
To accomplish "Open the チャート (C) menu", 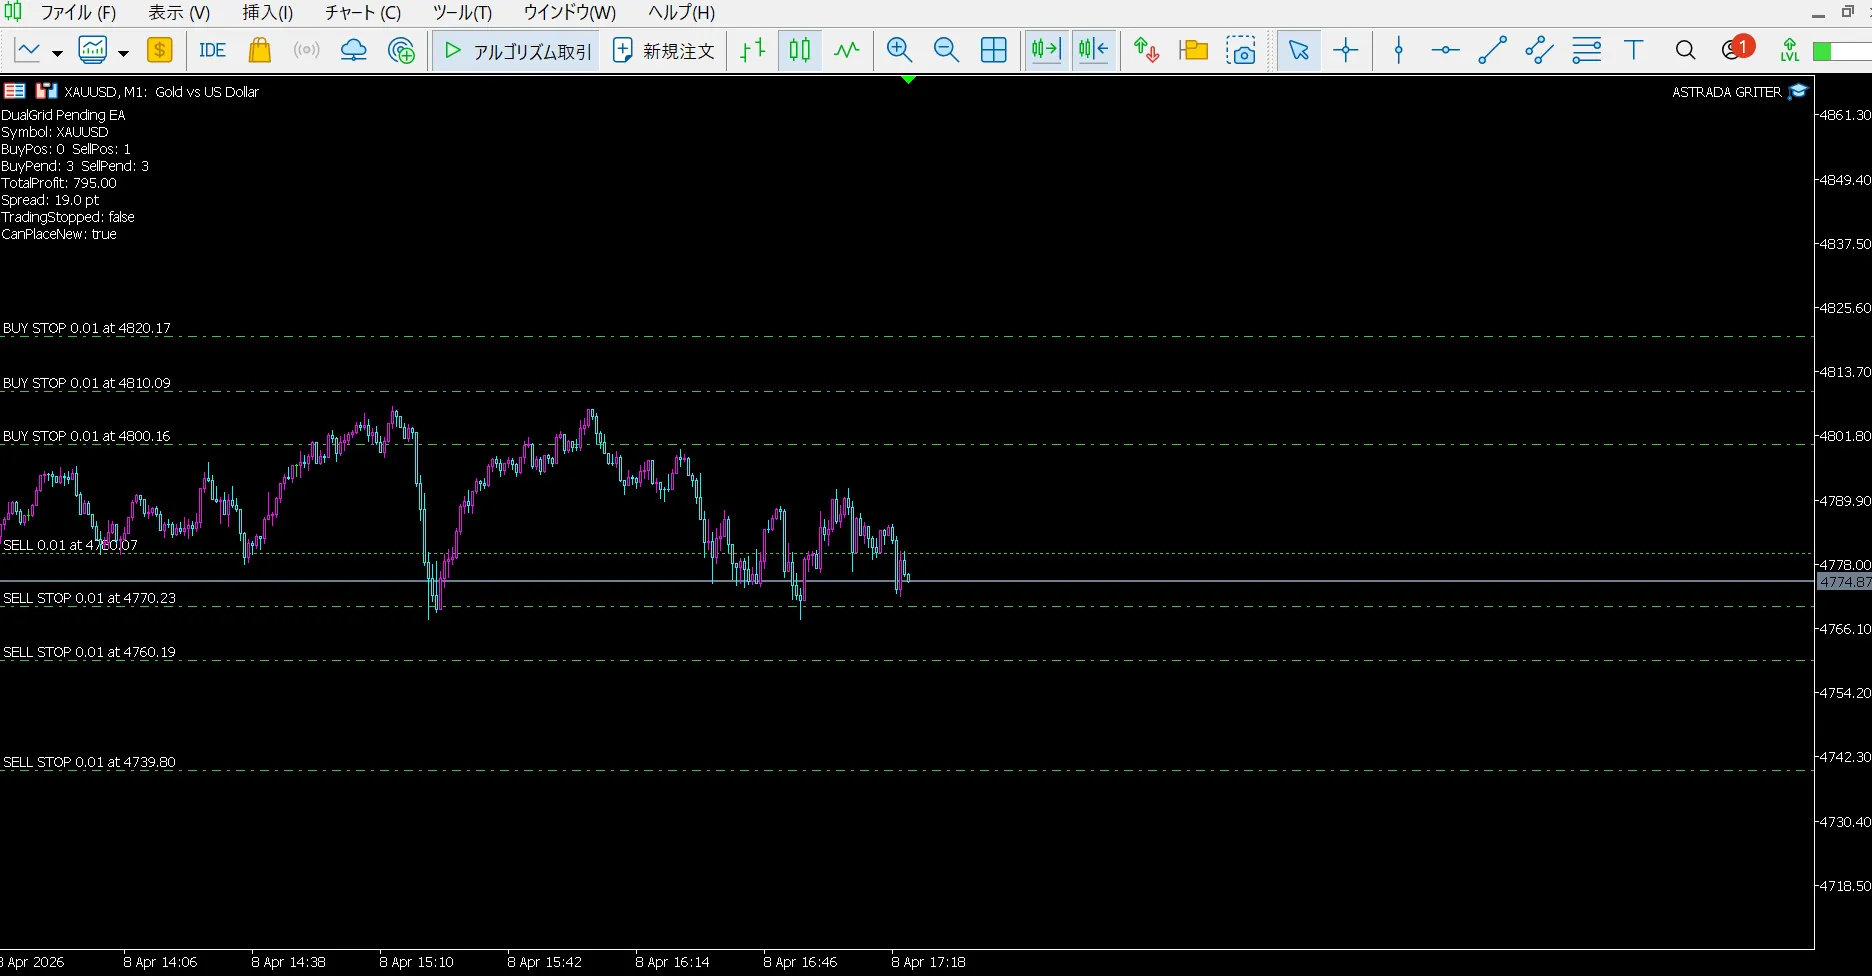I will 362,13.
